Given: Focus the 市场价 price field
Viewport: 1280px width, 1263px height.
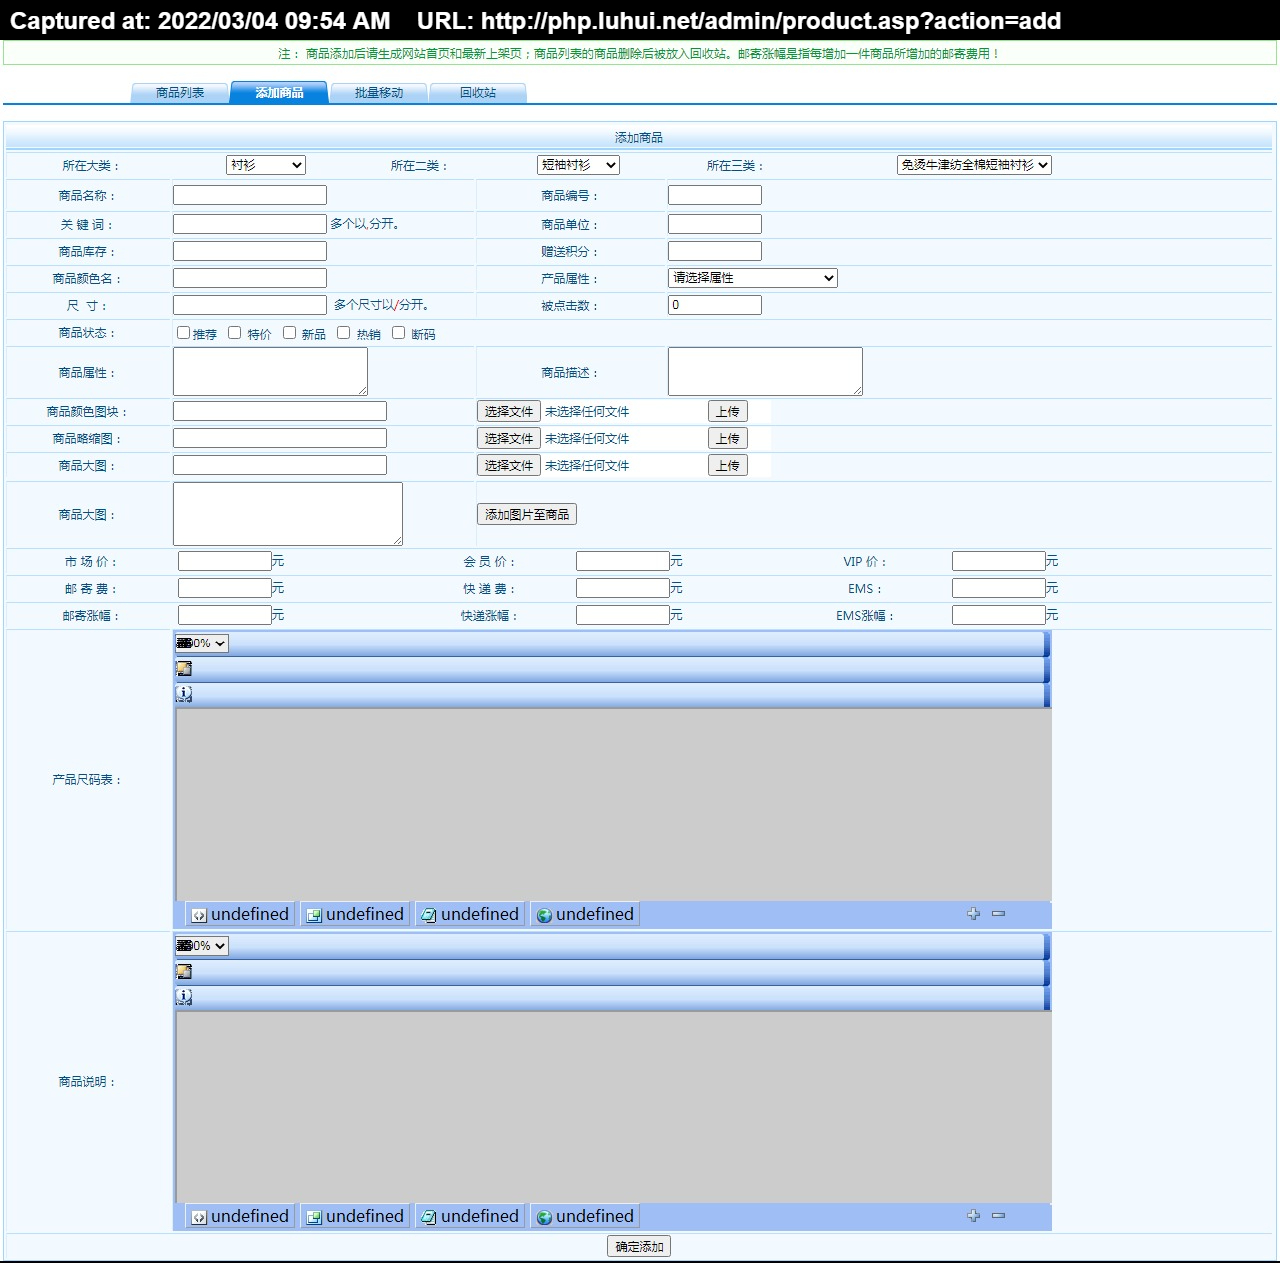Looking at the screenshot, I should (x=225, y=561).
